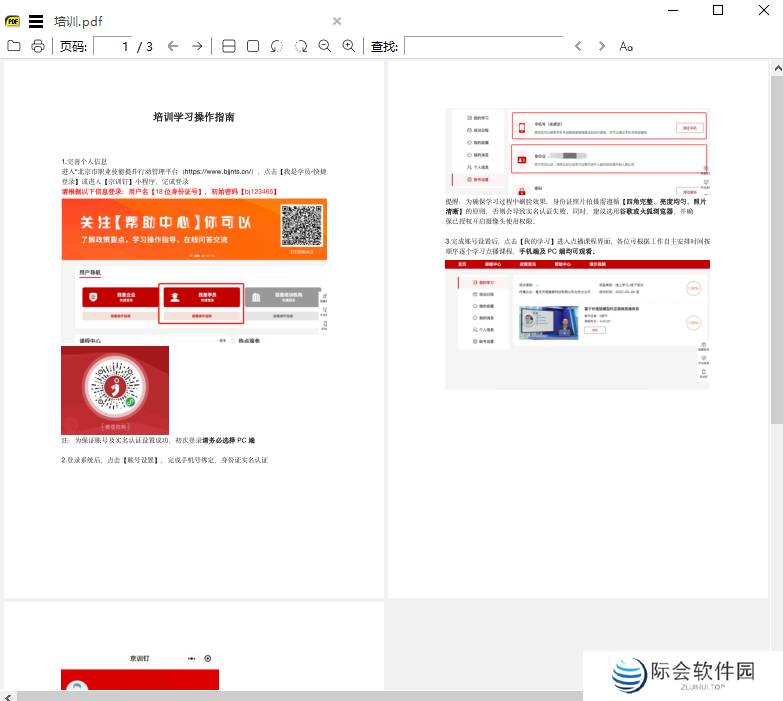Zoom in with the magnifier plus icon
The width and height of the screenshot is (783, 701).
pos(349,46)
